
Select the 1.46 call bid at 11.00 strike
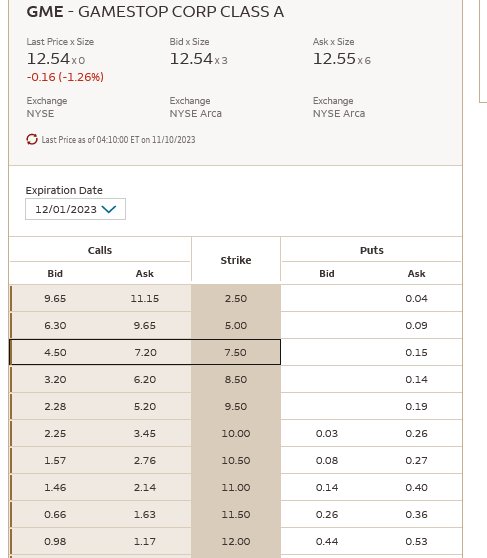coord(55,488)
